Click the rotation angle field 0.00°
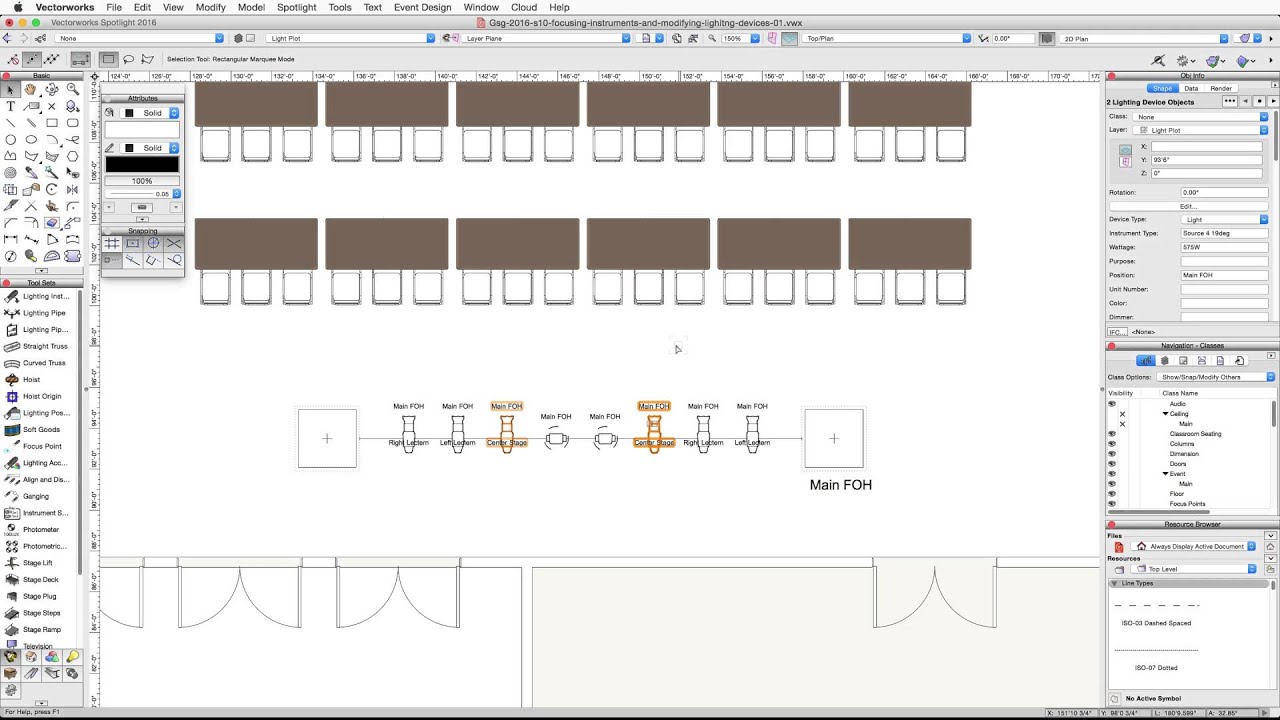 pos(1224,192)
